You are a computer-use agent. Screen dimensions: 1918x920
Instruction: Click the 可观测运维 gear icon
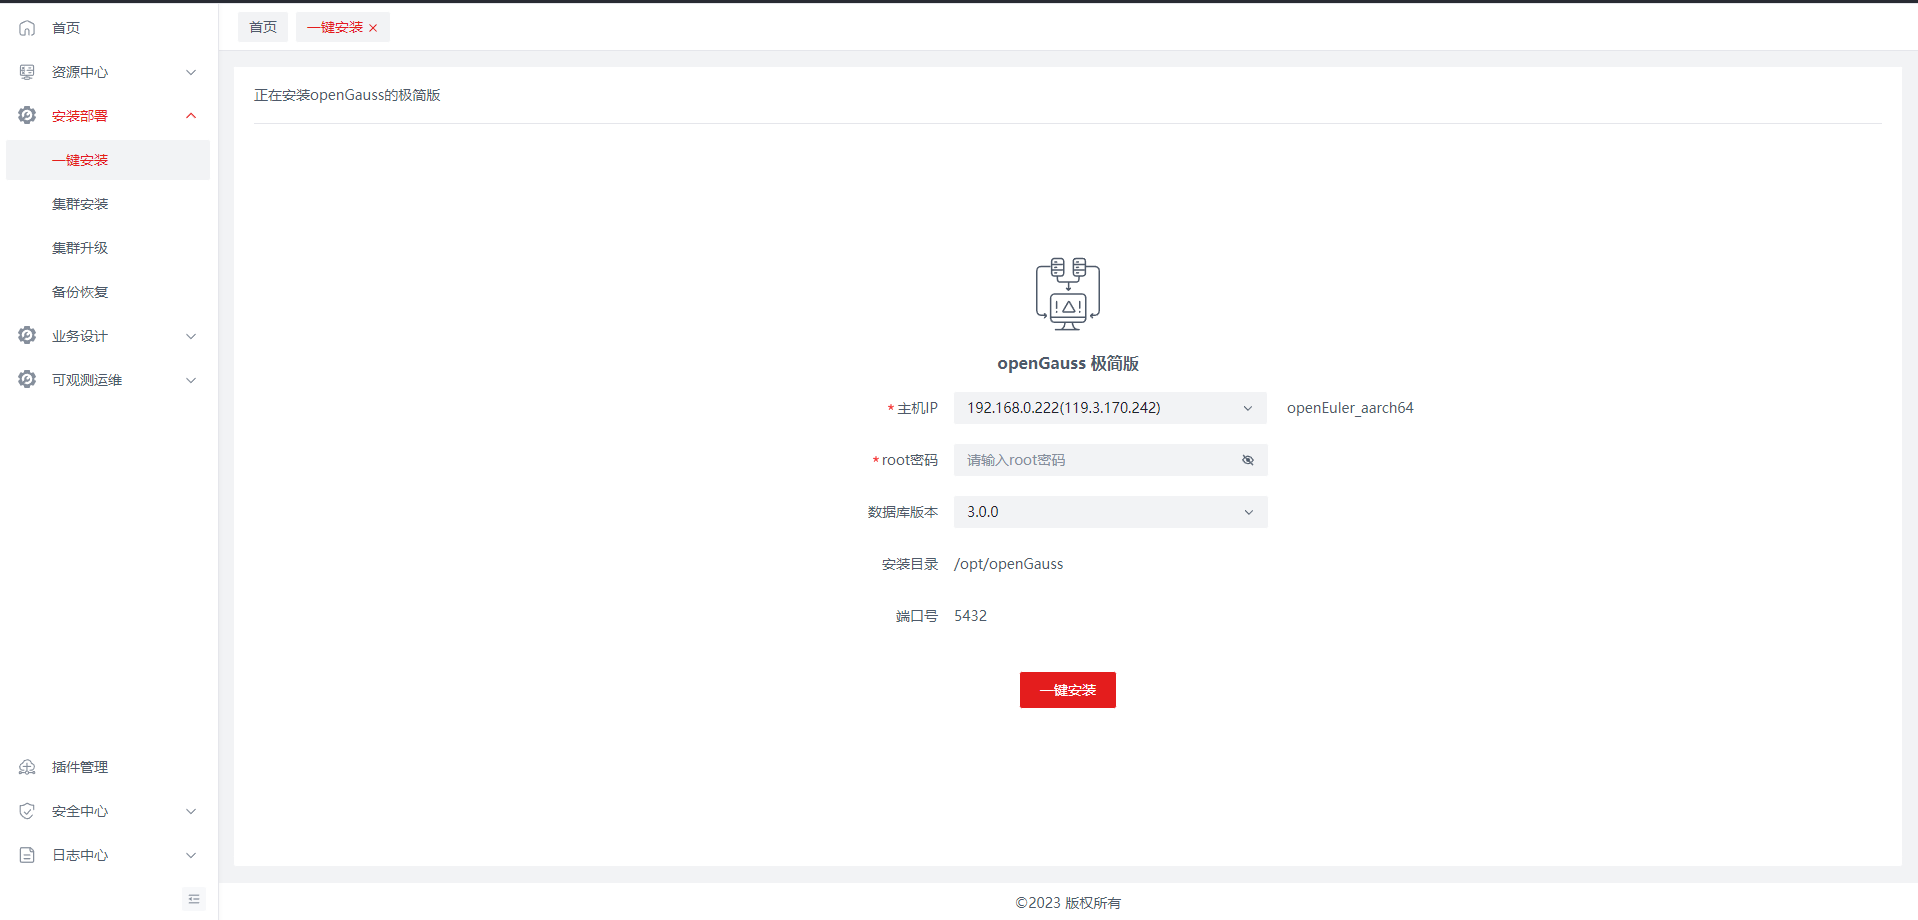pos(27,380)
